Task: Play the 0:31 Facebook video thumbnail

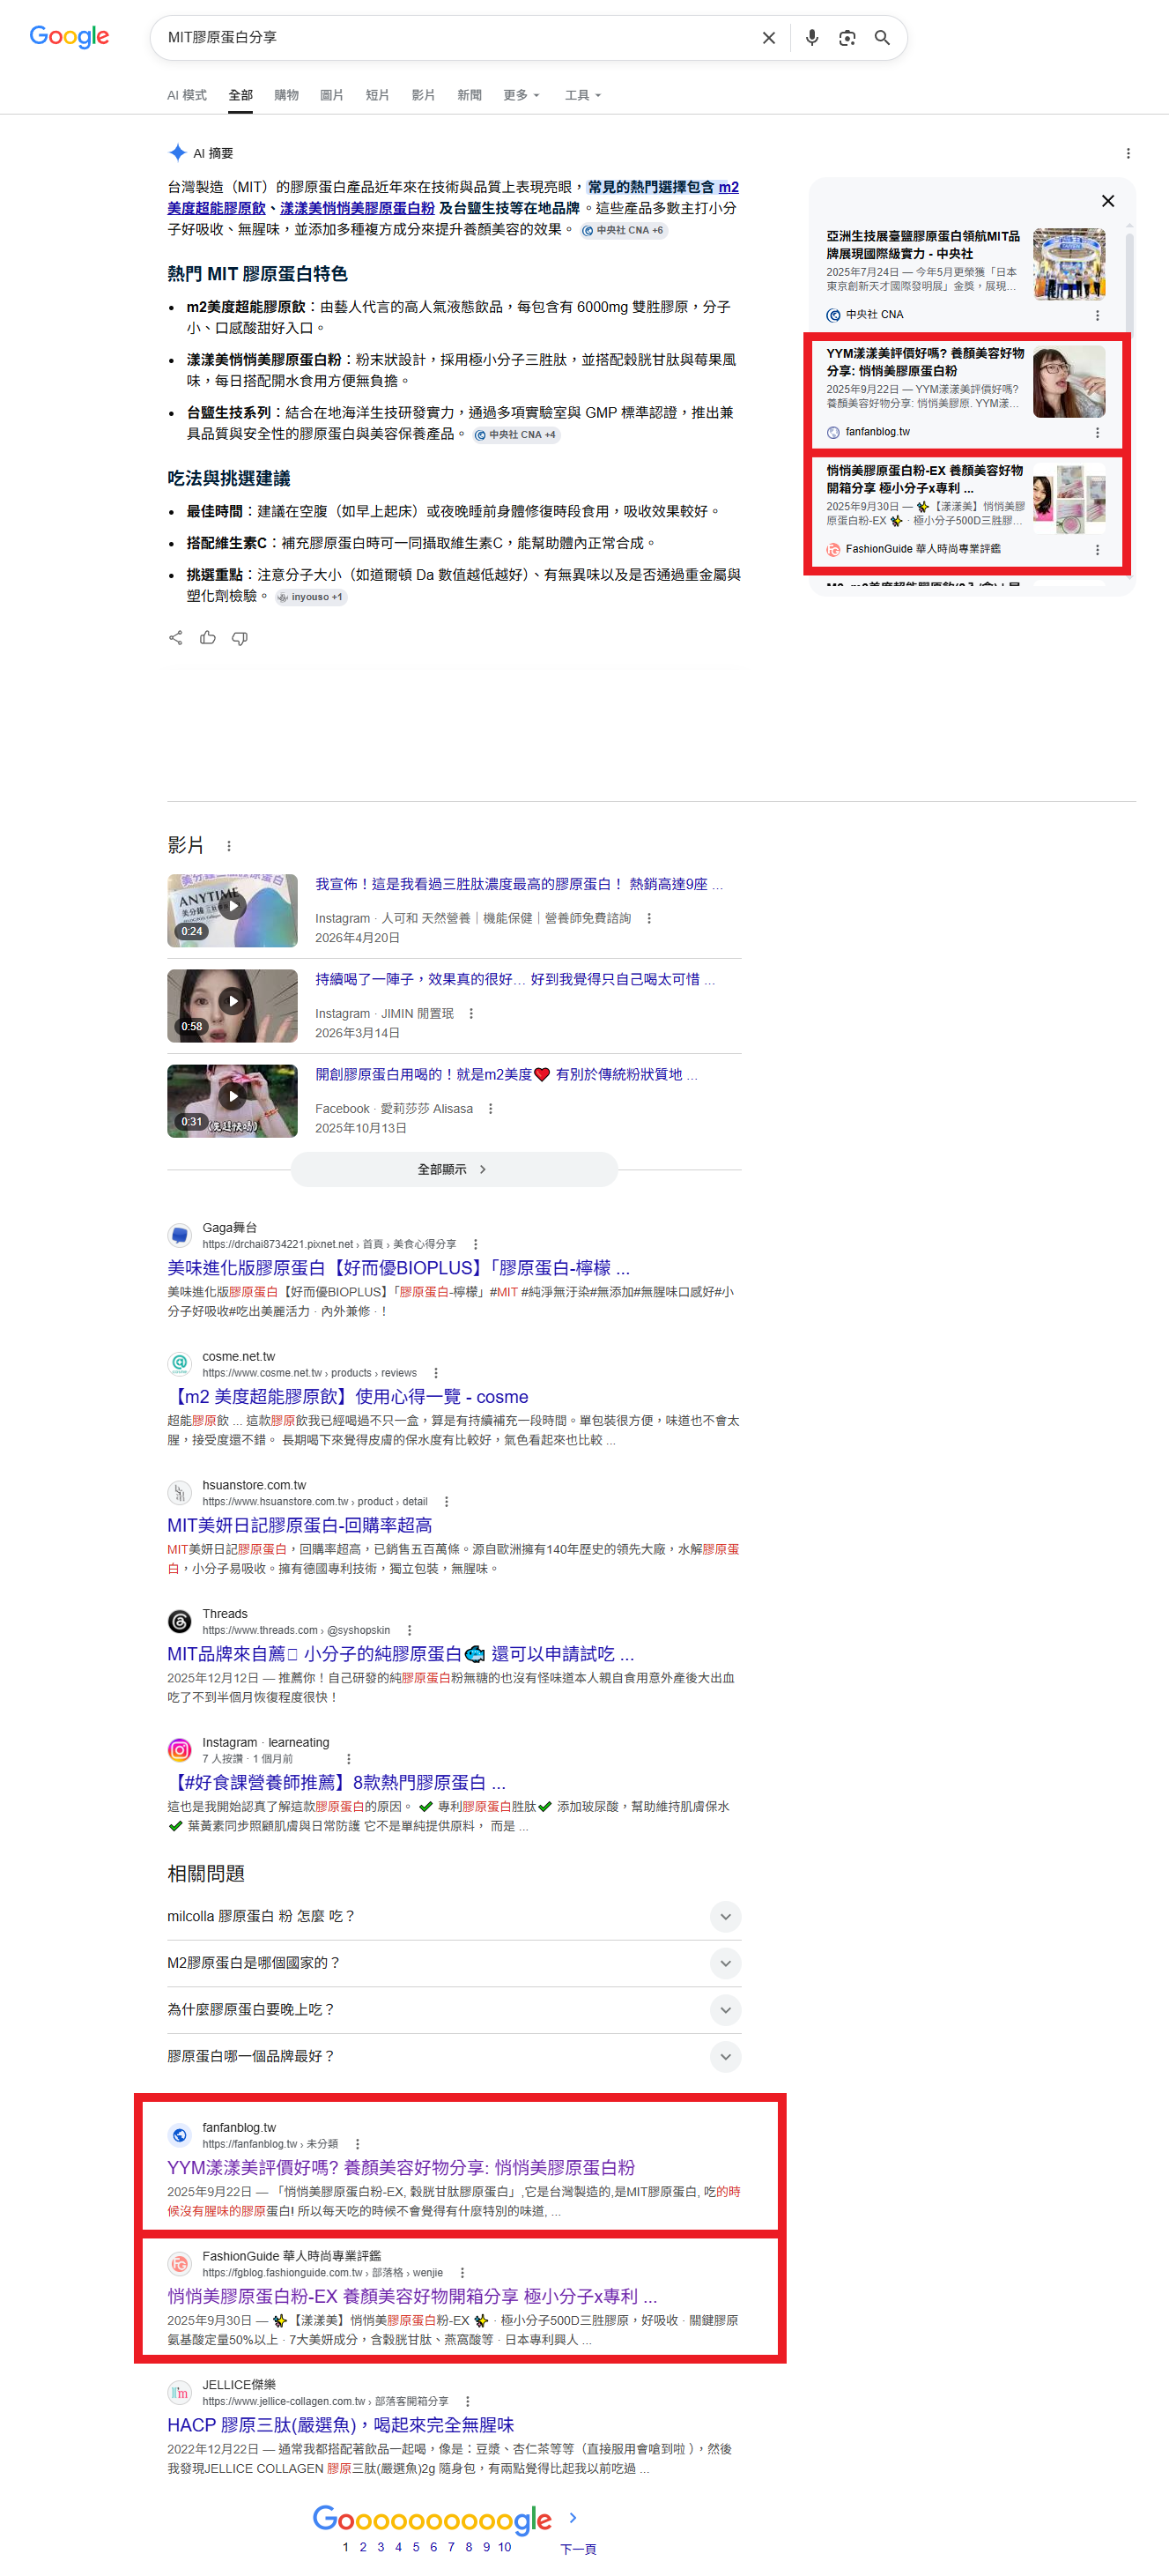Action: pos(232,1100)
